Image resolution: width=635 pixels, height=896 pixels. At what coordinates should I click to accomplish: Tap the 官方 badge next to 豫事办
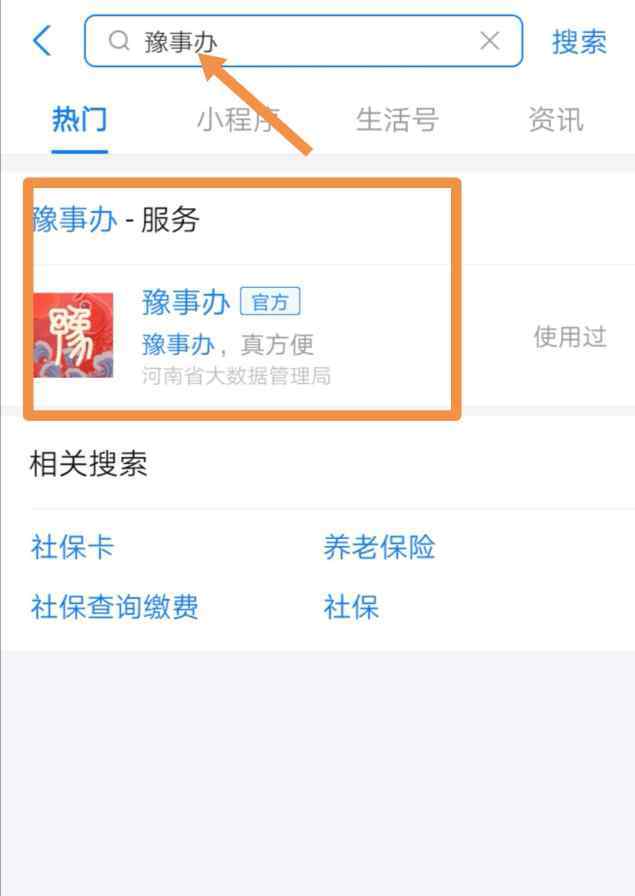click(270, 302)
